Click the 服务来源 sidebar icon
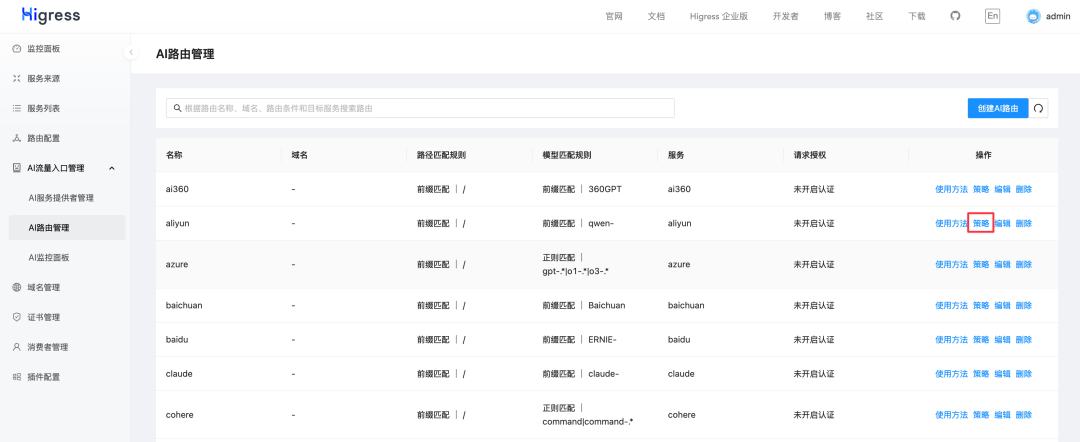This screenshot has width=1080, height=442. pyautogui.click(x=17, y=78)
